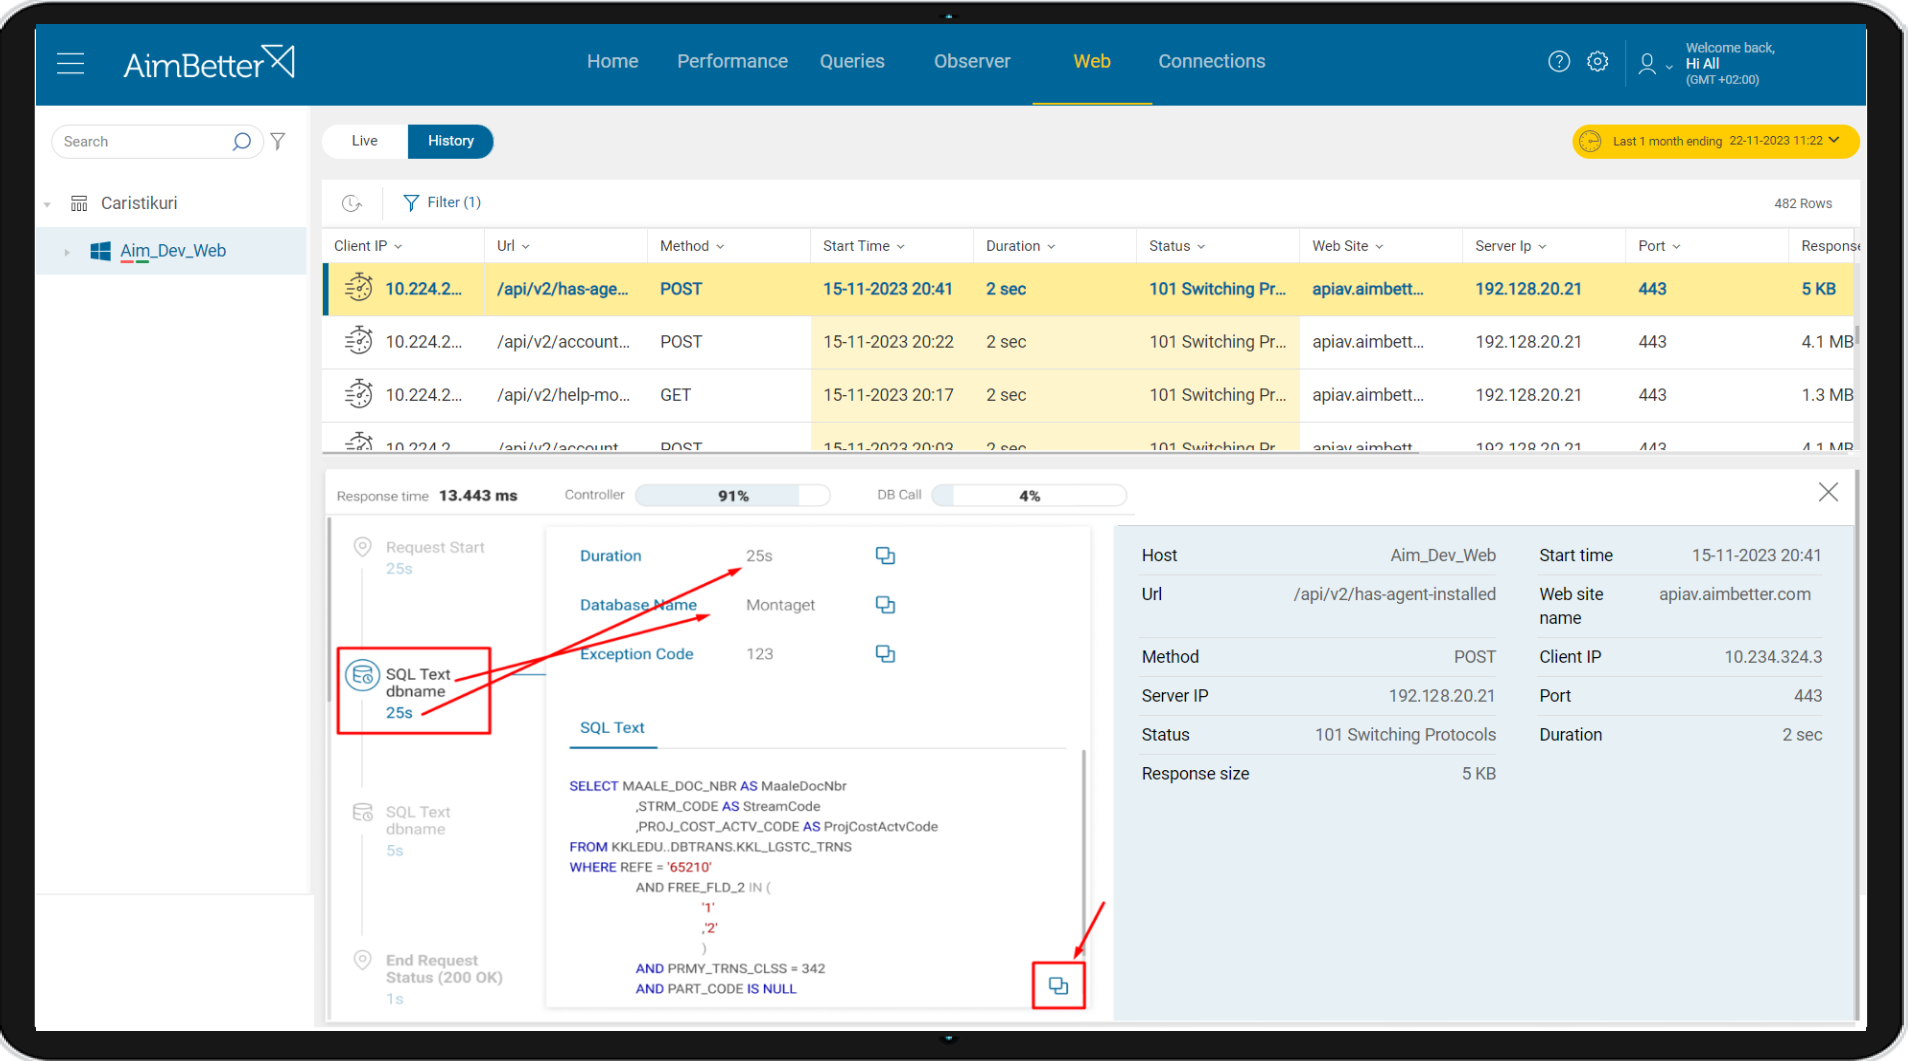Open Filter (1) options
This screenshot has height=1061, width=1908.
pos(442,203)
